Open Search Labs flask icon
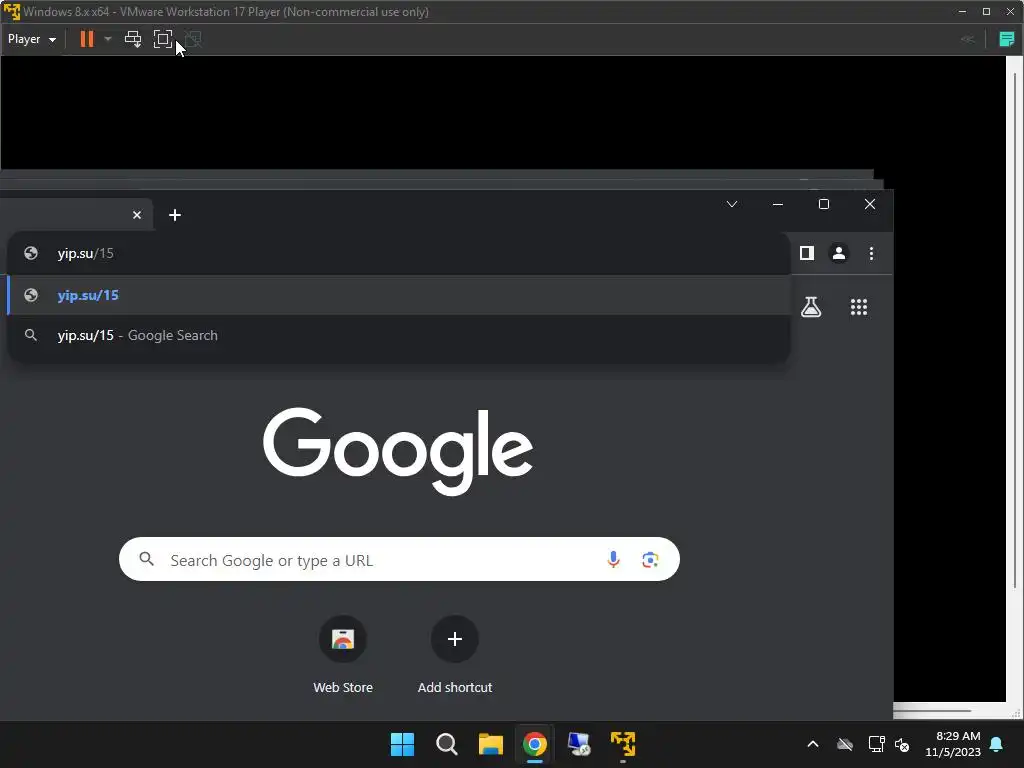1024x768 pixels. tap(811, 307)
